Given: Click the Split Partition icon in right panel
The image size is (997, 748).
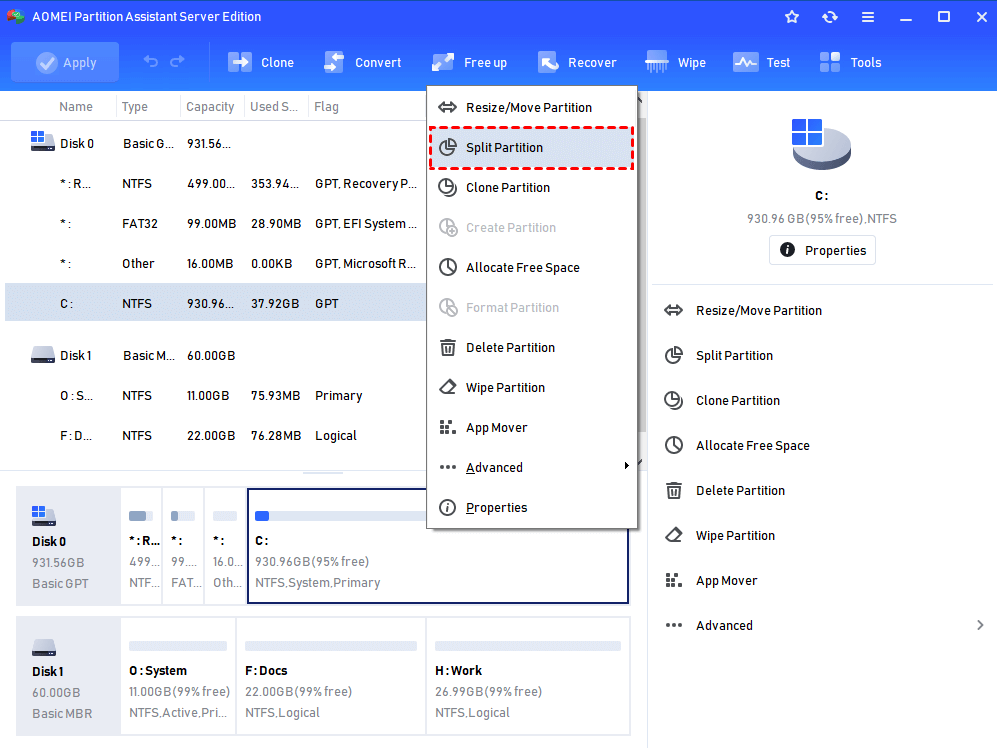Looking at the screenshot, I should [673, 355].
